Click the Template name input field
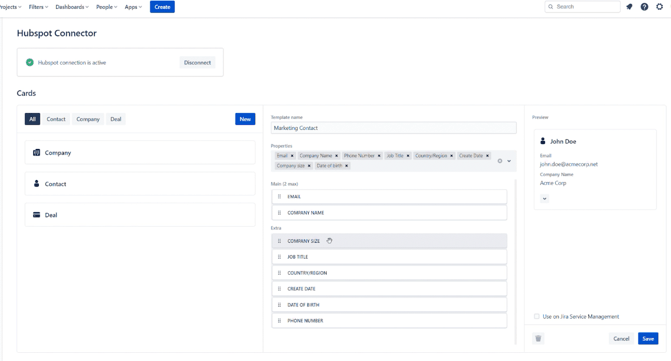The image size is (671, 361). point(394,128)
